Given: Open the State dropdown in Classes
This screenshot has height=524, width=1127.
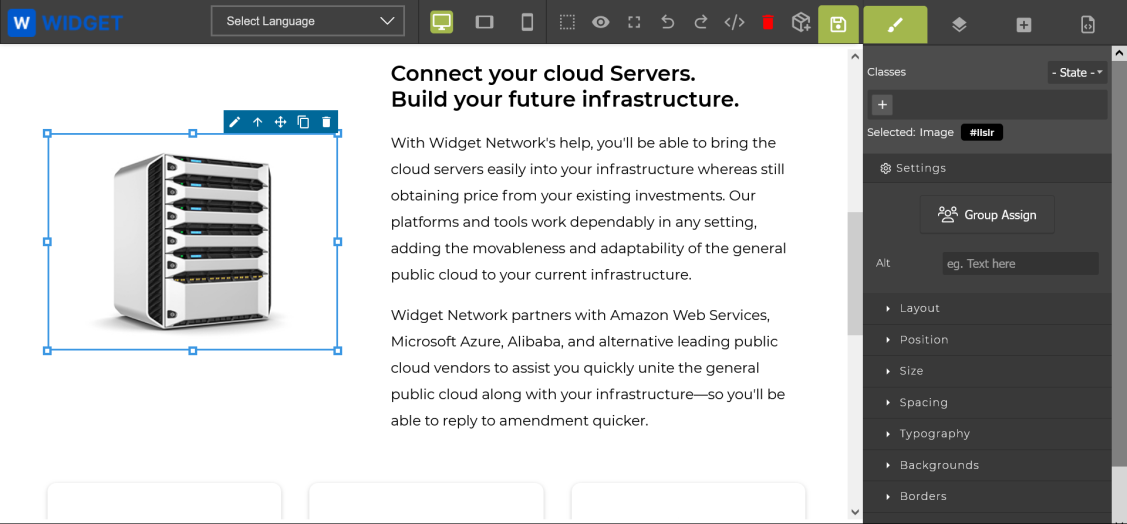Looking at the screenshot, I should coord(1077,73).
